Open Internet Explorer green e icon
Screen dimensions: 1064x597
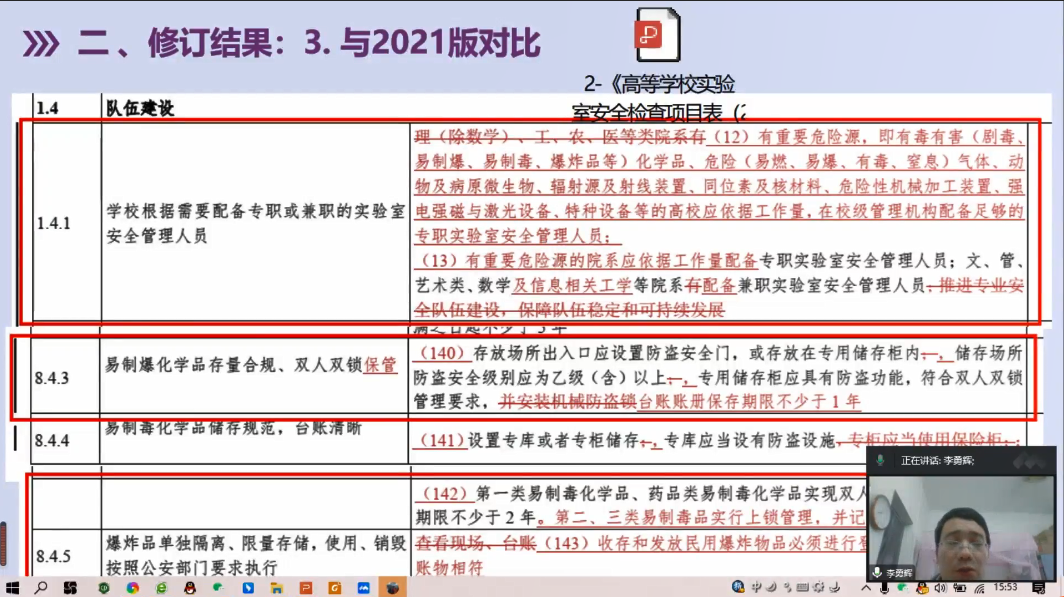coord(161,588)
